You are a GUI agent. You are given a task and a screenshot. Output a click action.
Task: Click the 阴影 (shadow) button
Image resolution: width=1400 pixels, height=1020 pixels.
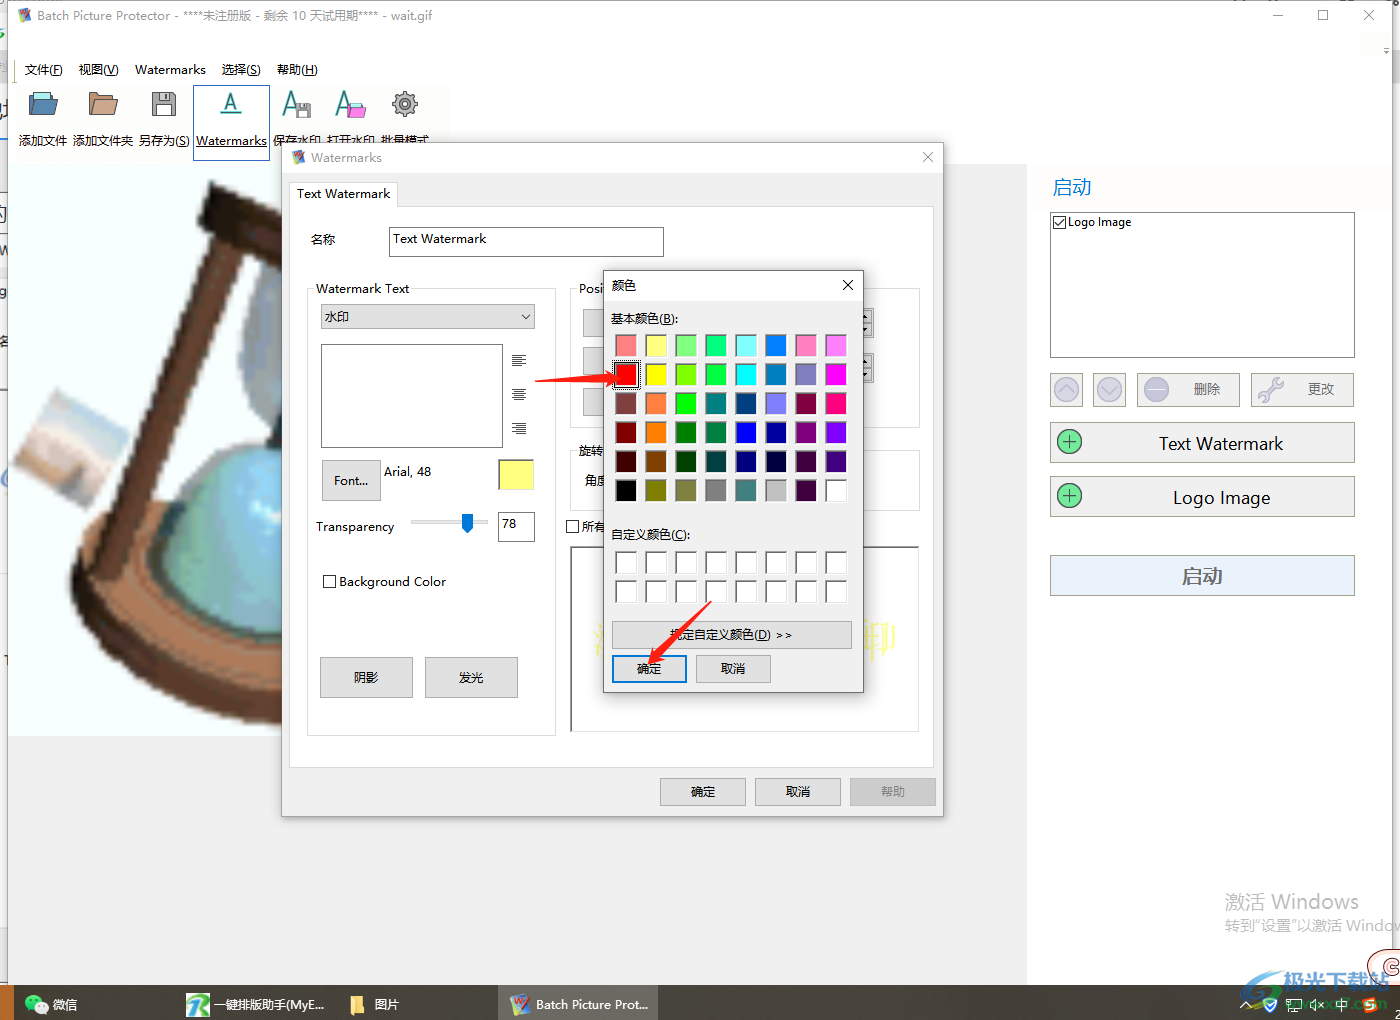(x=366, y=677)
